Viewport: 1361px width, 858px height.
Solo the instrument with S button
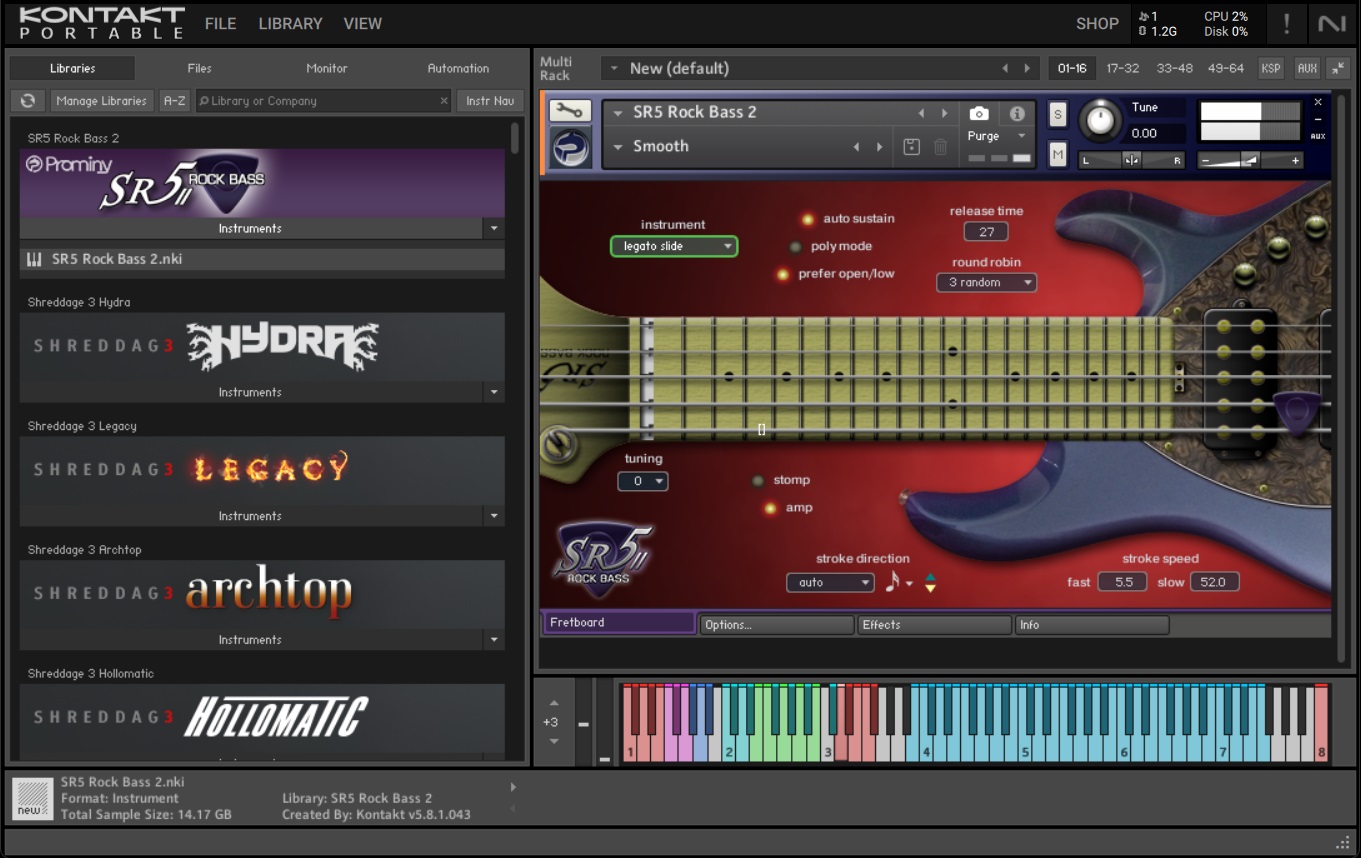[x=1057, y=114]
